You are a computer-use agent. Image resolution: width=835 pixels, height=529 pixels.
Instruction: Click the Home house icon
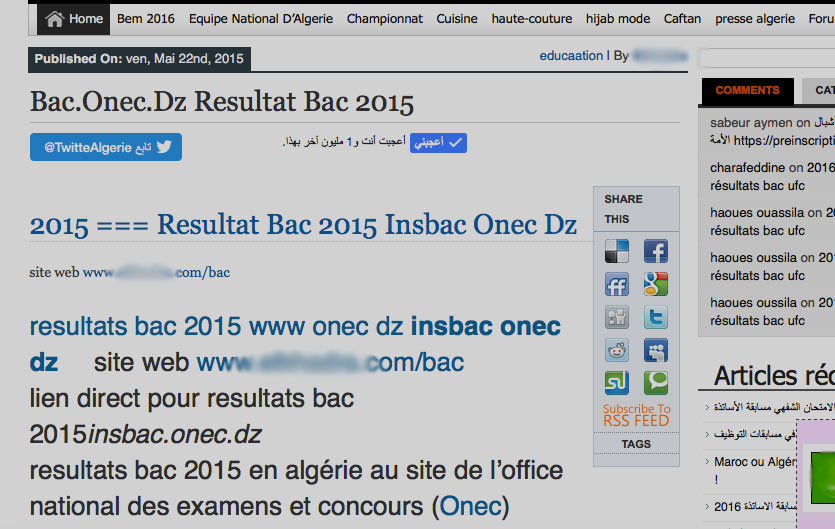pyautogui.click(x=54, y=19)
